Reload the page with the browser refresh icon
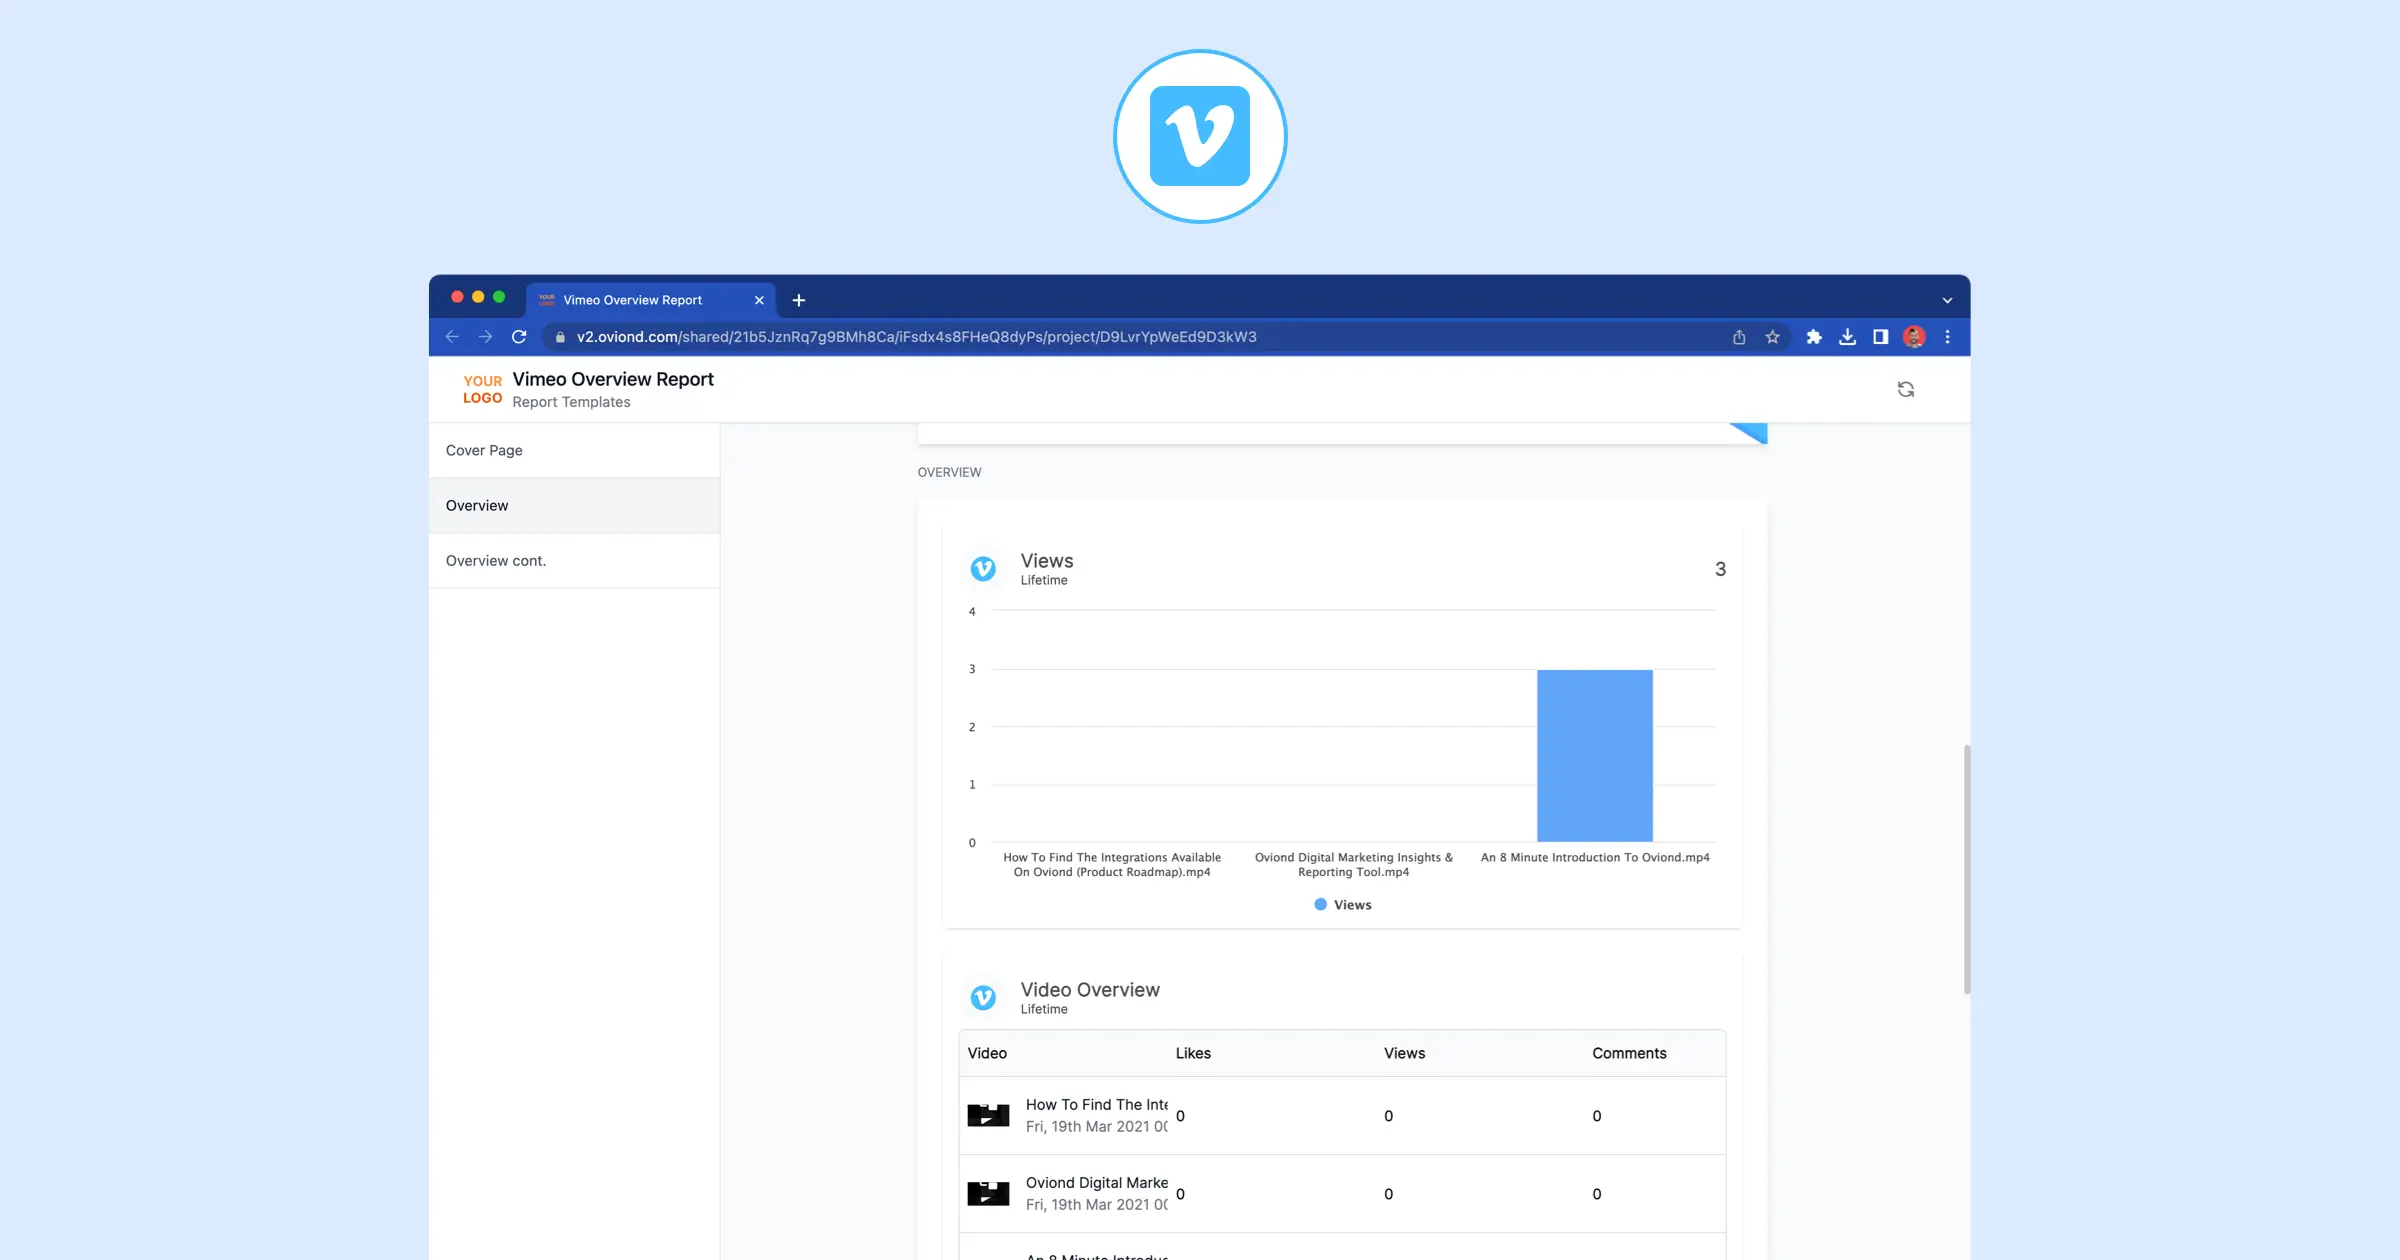Viewport: 2400px width, 1260px height. 519,337
